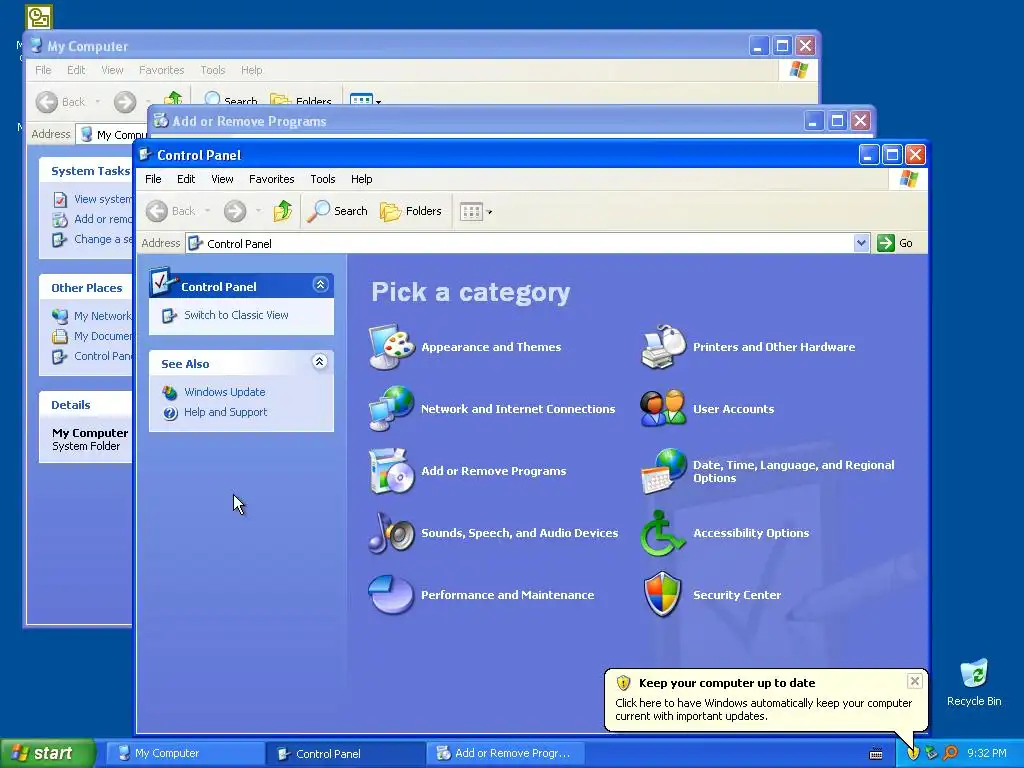Open Security Center shield icon
Viewport: 1024px width, 768px height.
[664, 595]
